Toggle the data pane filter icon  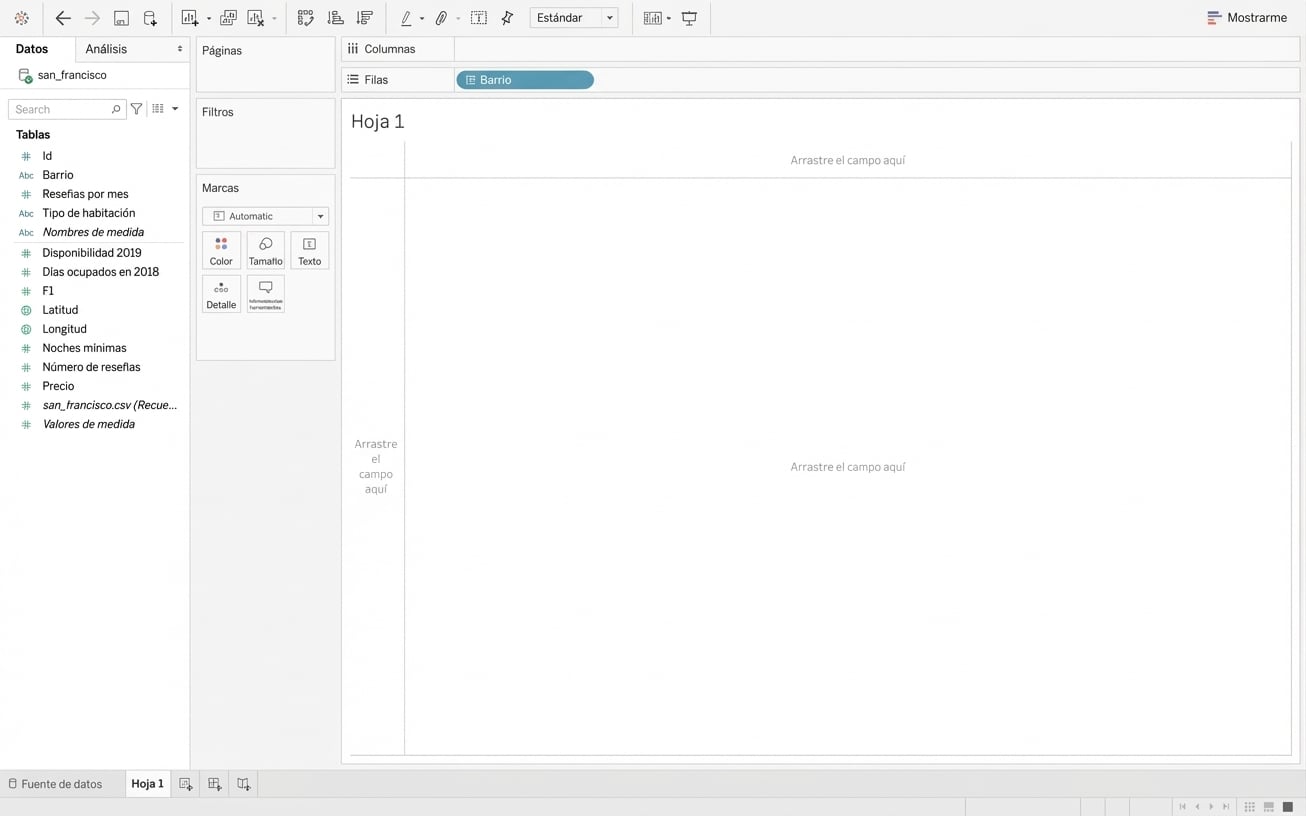[x=137, y=109]
